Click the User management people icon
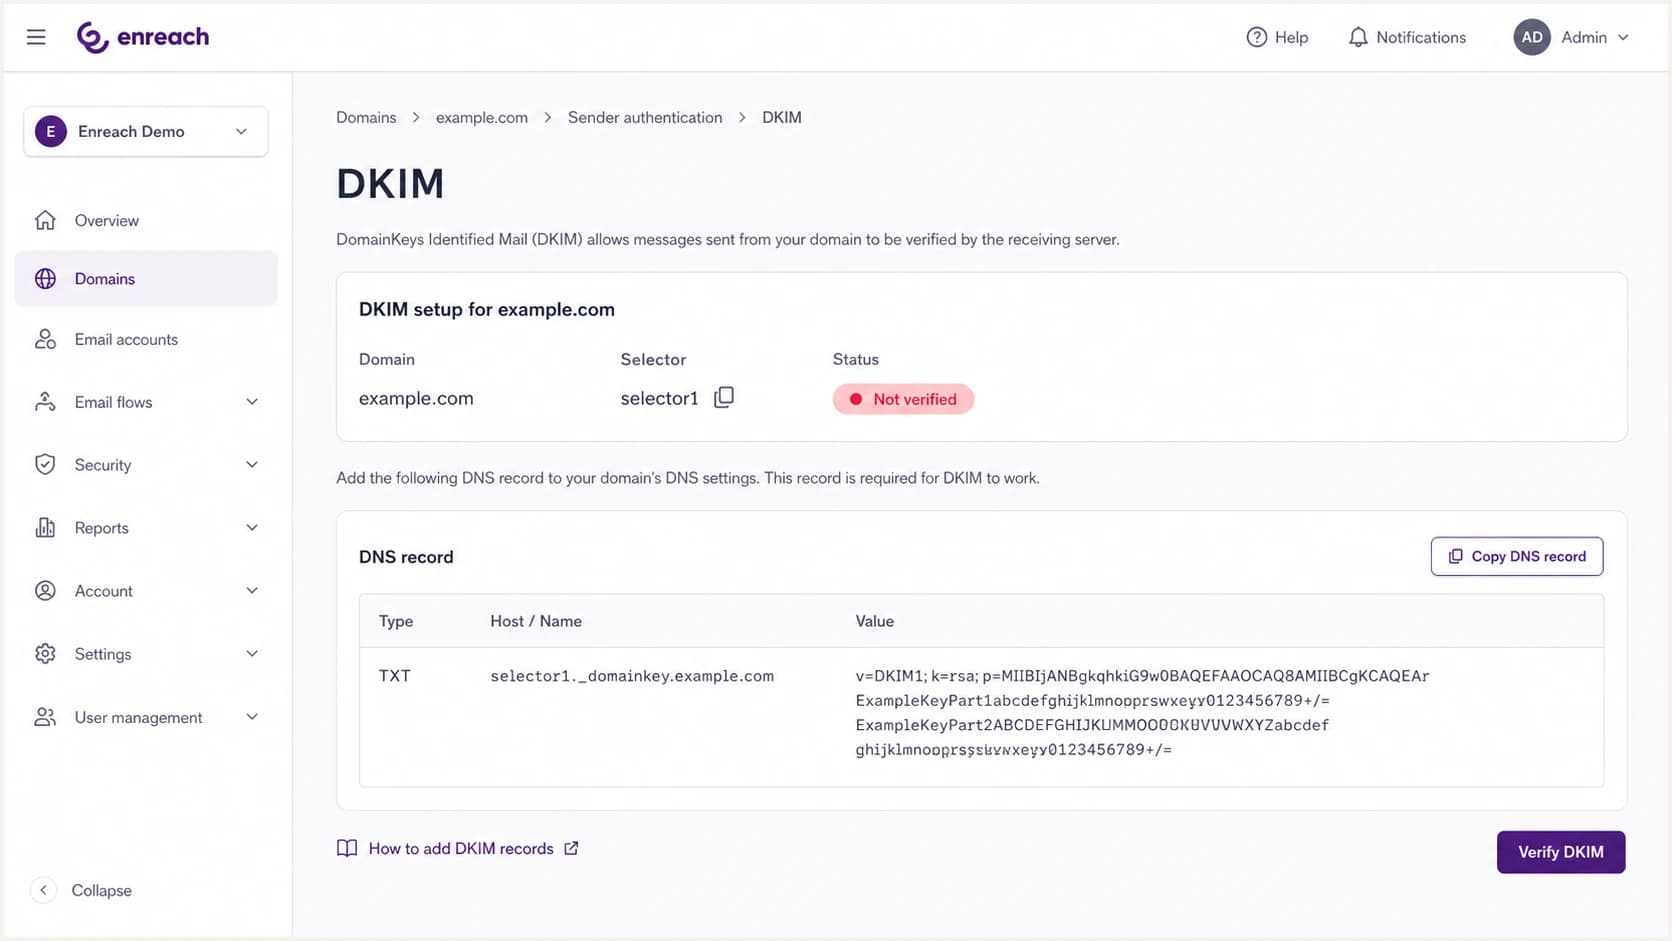 click(45, 717)
